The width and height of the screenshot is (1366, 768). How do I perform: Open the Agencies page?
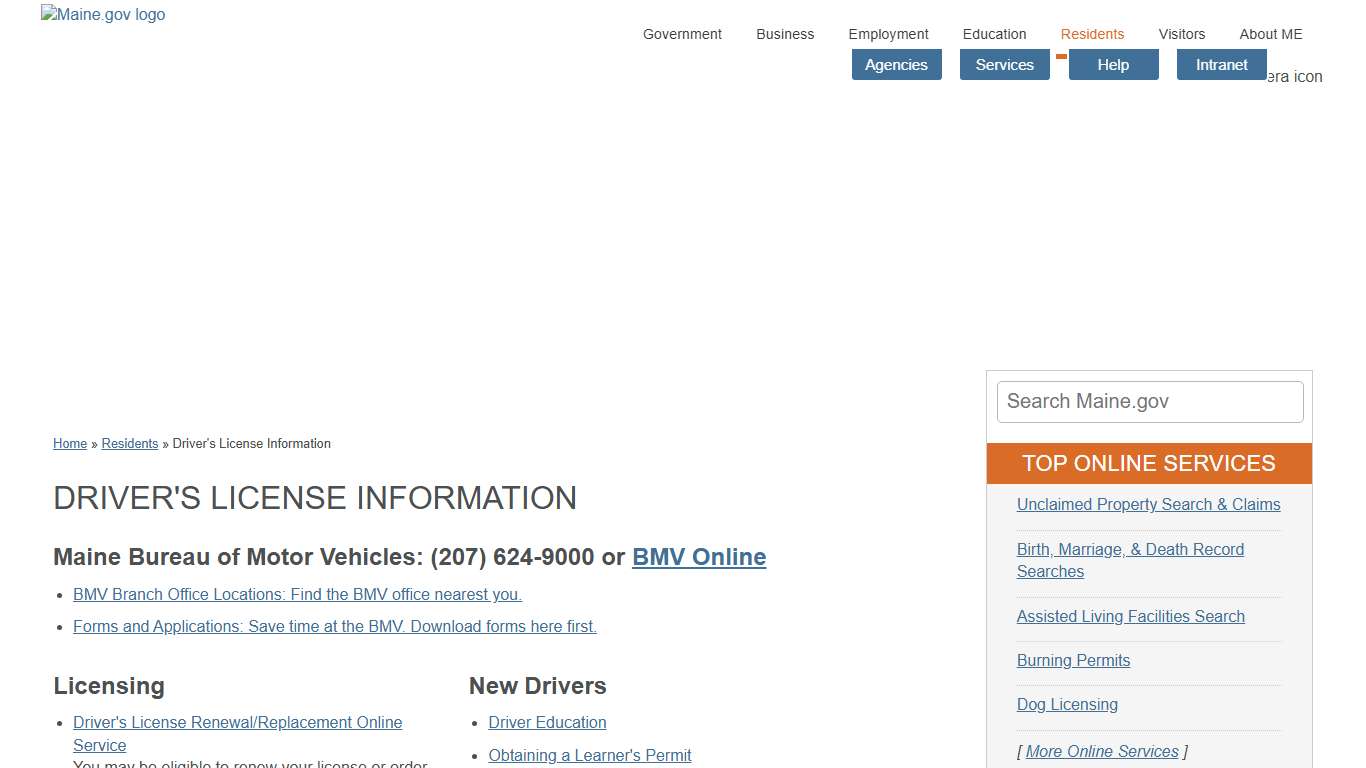coord(896,64)
